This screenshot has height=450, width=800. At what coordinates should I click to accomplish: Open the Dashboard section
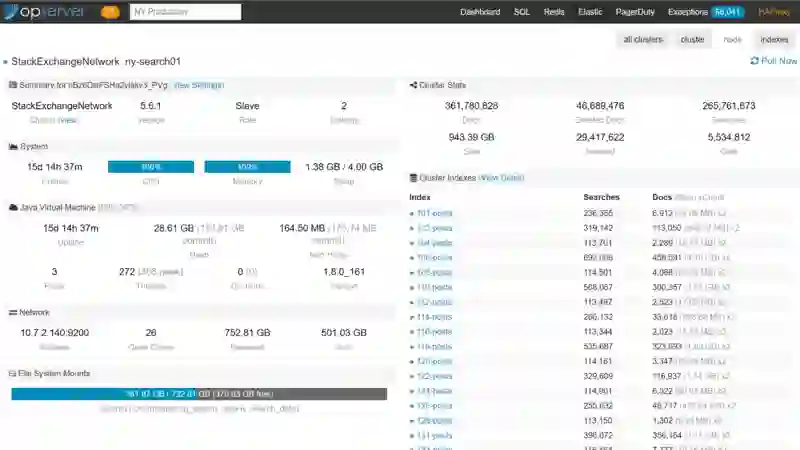coord(480,12)
